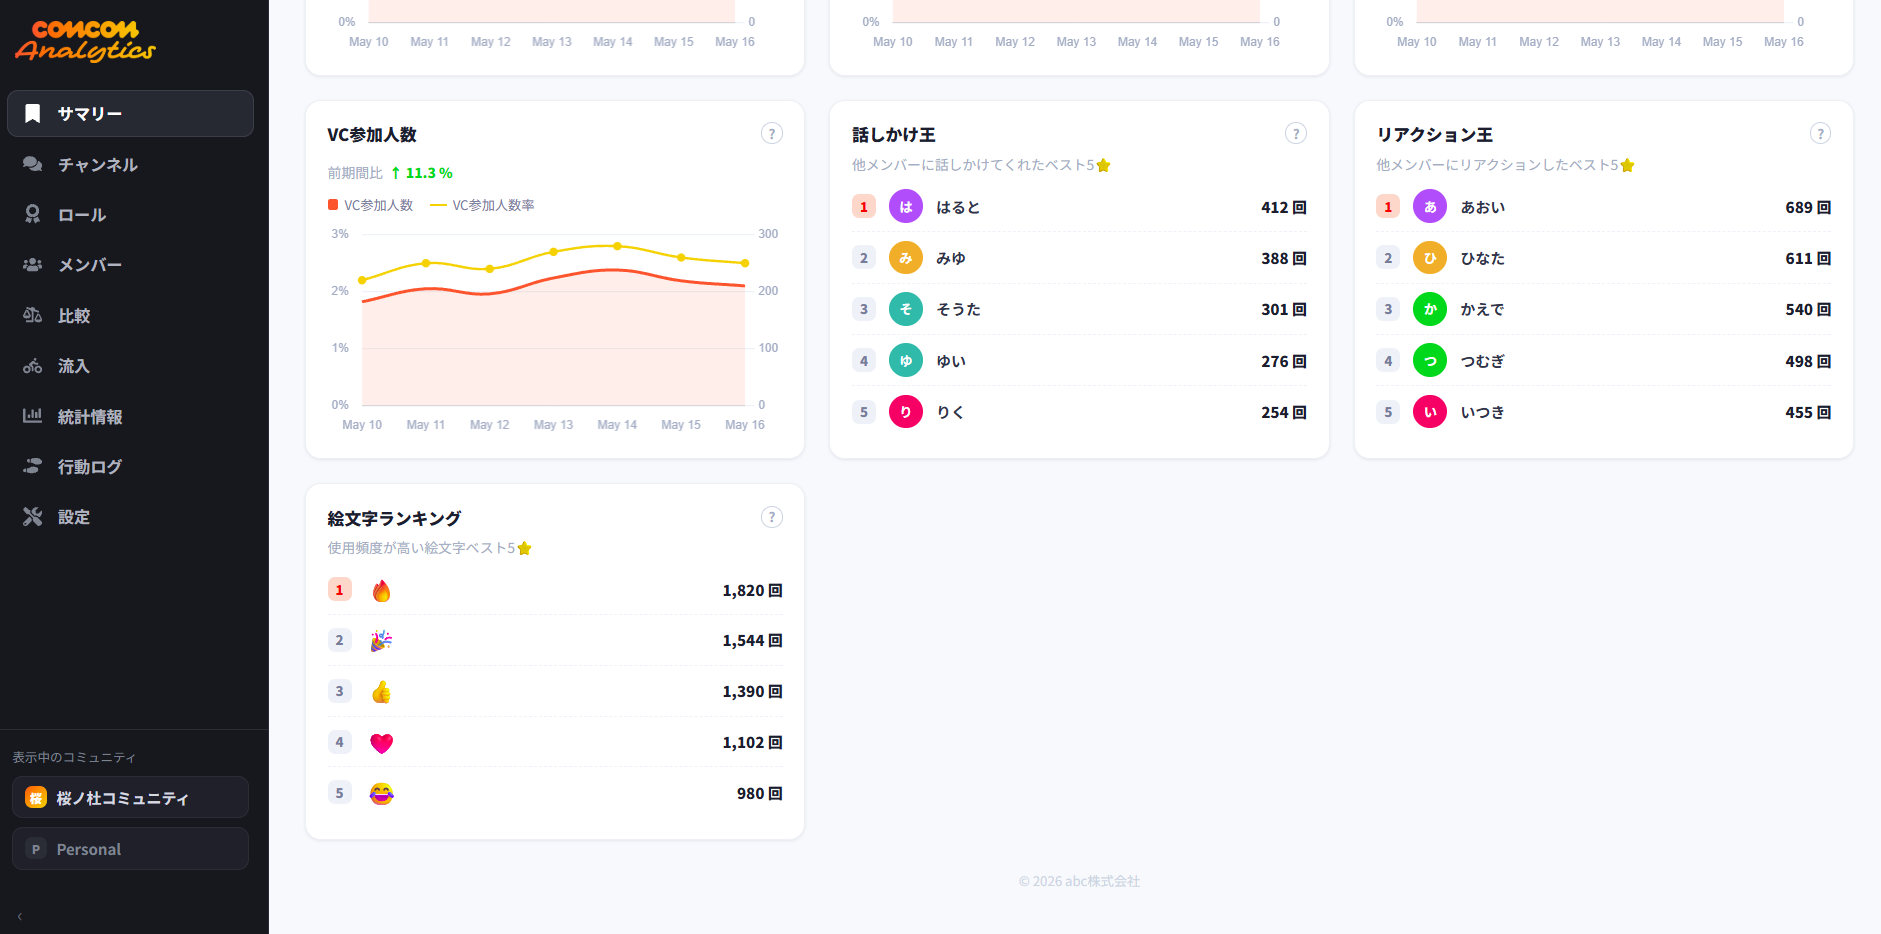This screenshot has height=934, width=1881.
Task: Open help for リアクション王 card
Action: pos(1821,133)
